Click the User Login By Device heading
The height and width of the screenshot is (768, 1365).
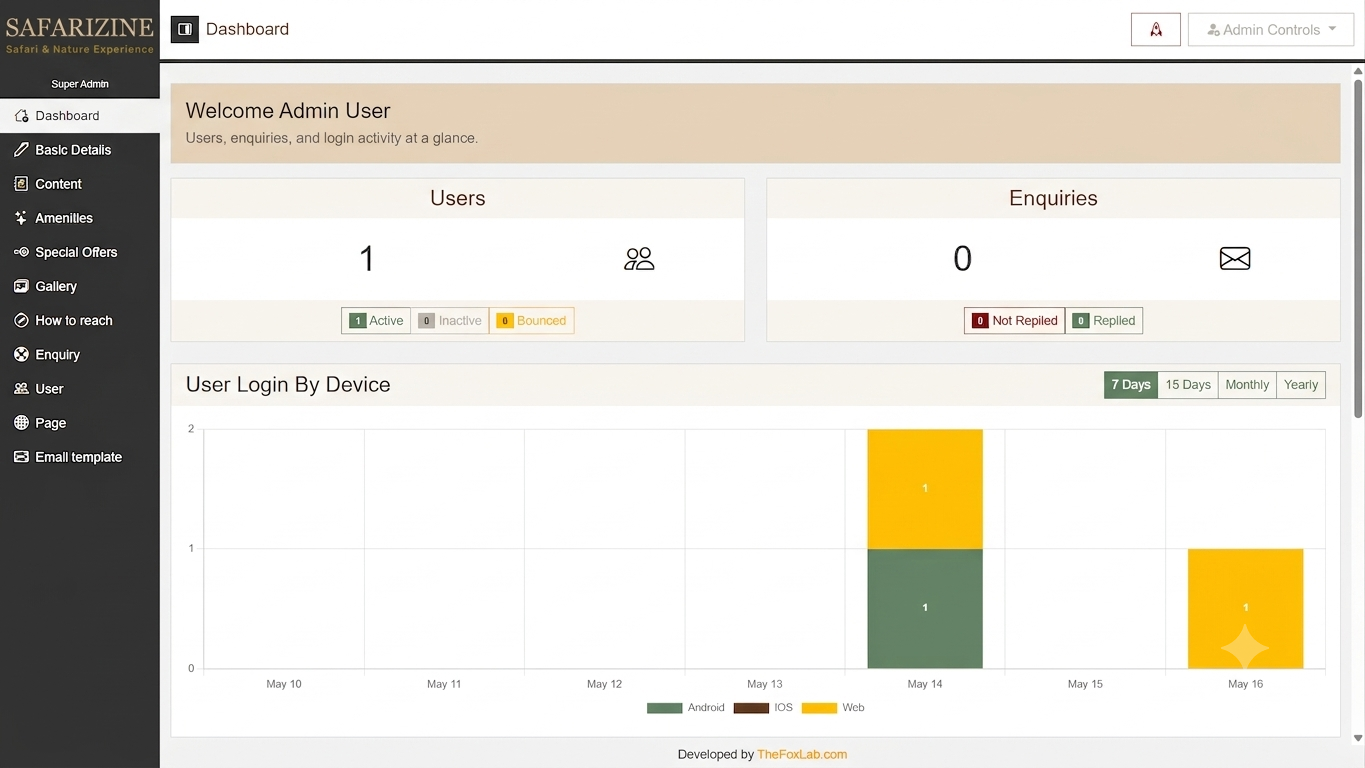(x=288, y=385)
